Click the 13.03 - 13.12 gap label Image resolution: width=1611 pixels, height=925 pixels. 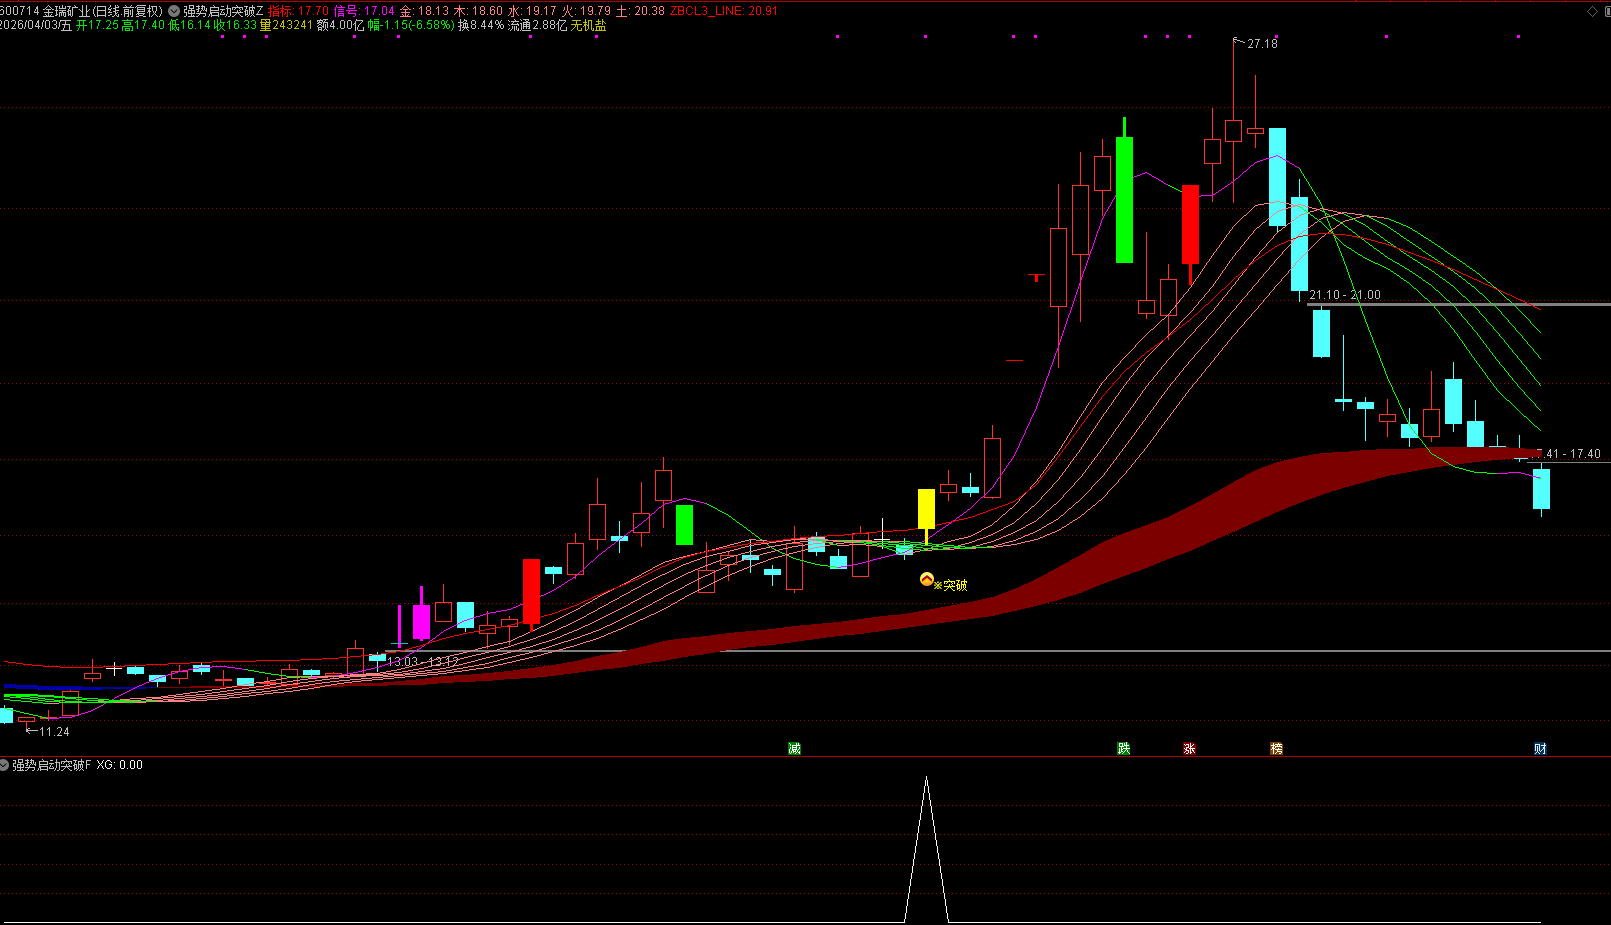click(423, 662)
